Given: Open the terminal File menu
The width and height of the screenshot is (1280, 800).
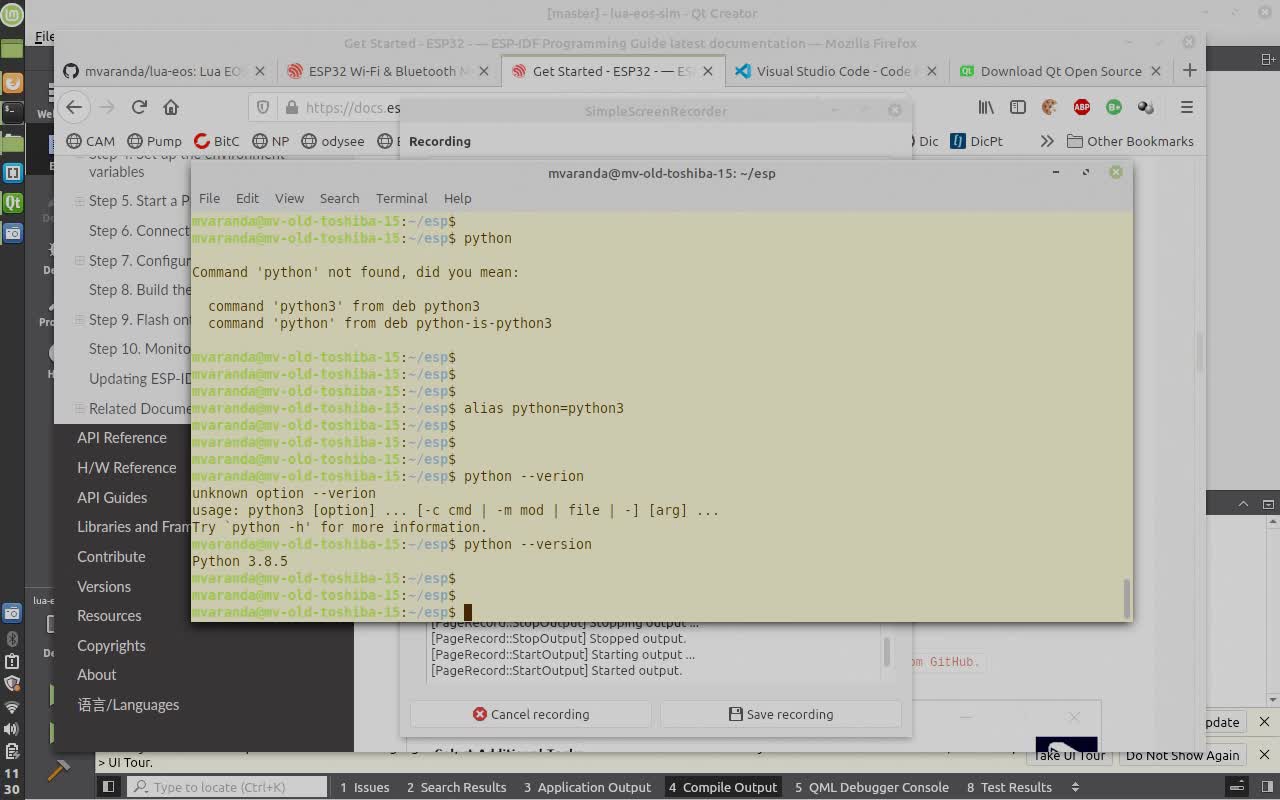Looking at the screenshot, I should point(209,198).
